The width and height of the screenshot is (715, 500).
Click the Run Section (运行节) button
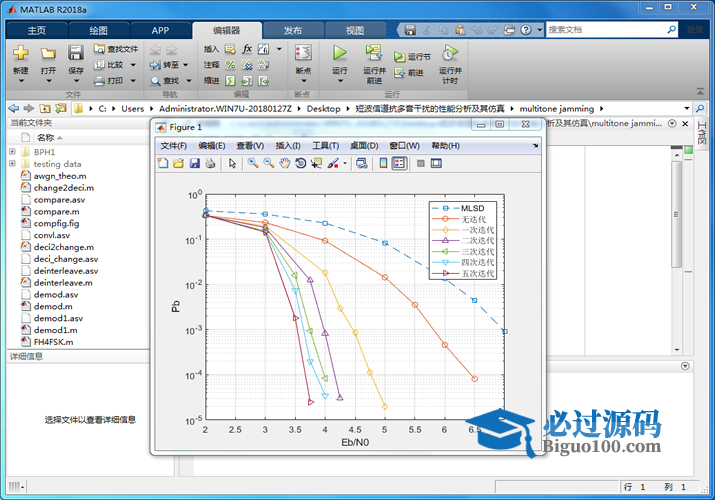(x=413, y=57)
